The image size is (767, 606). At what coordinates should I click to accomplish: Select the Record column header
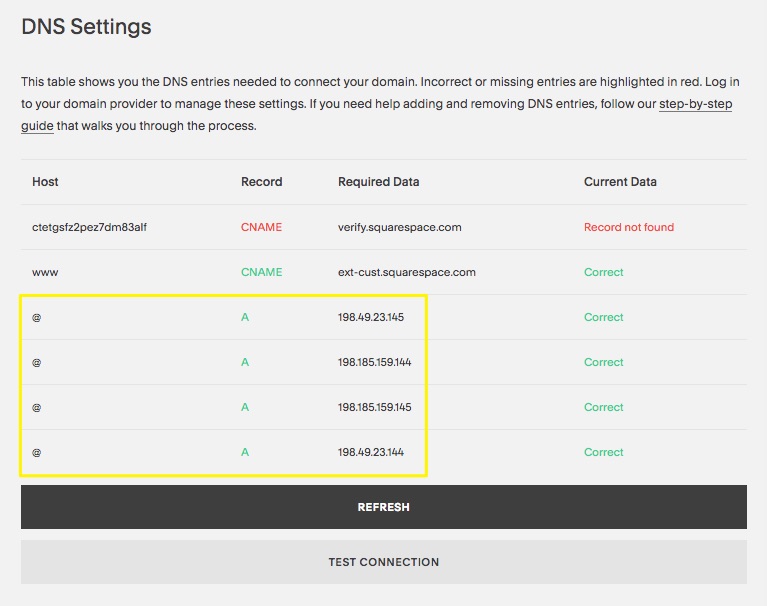pos(261,182)
